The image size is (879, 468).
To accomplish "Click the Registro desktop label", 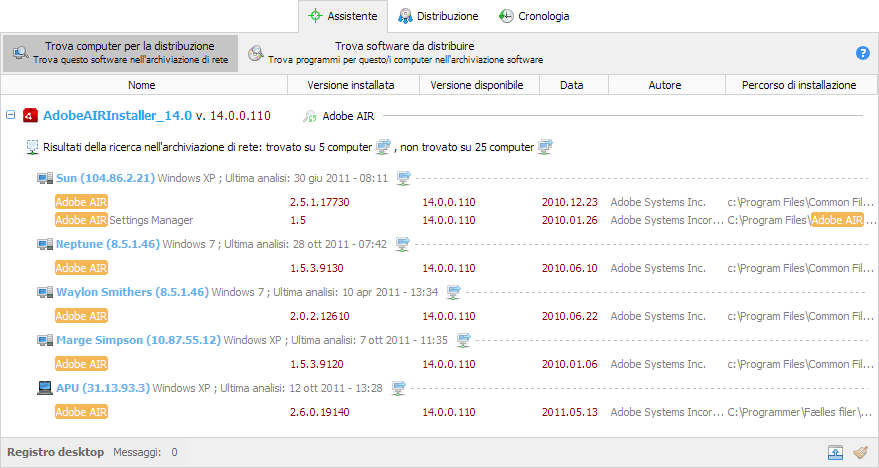I will pos(55,452).
